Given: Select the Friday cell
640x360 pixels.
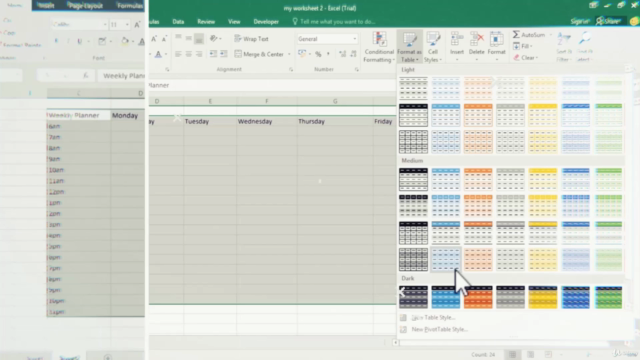Looking at the screenshot, I should click(x=384, y=121).
